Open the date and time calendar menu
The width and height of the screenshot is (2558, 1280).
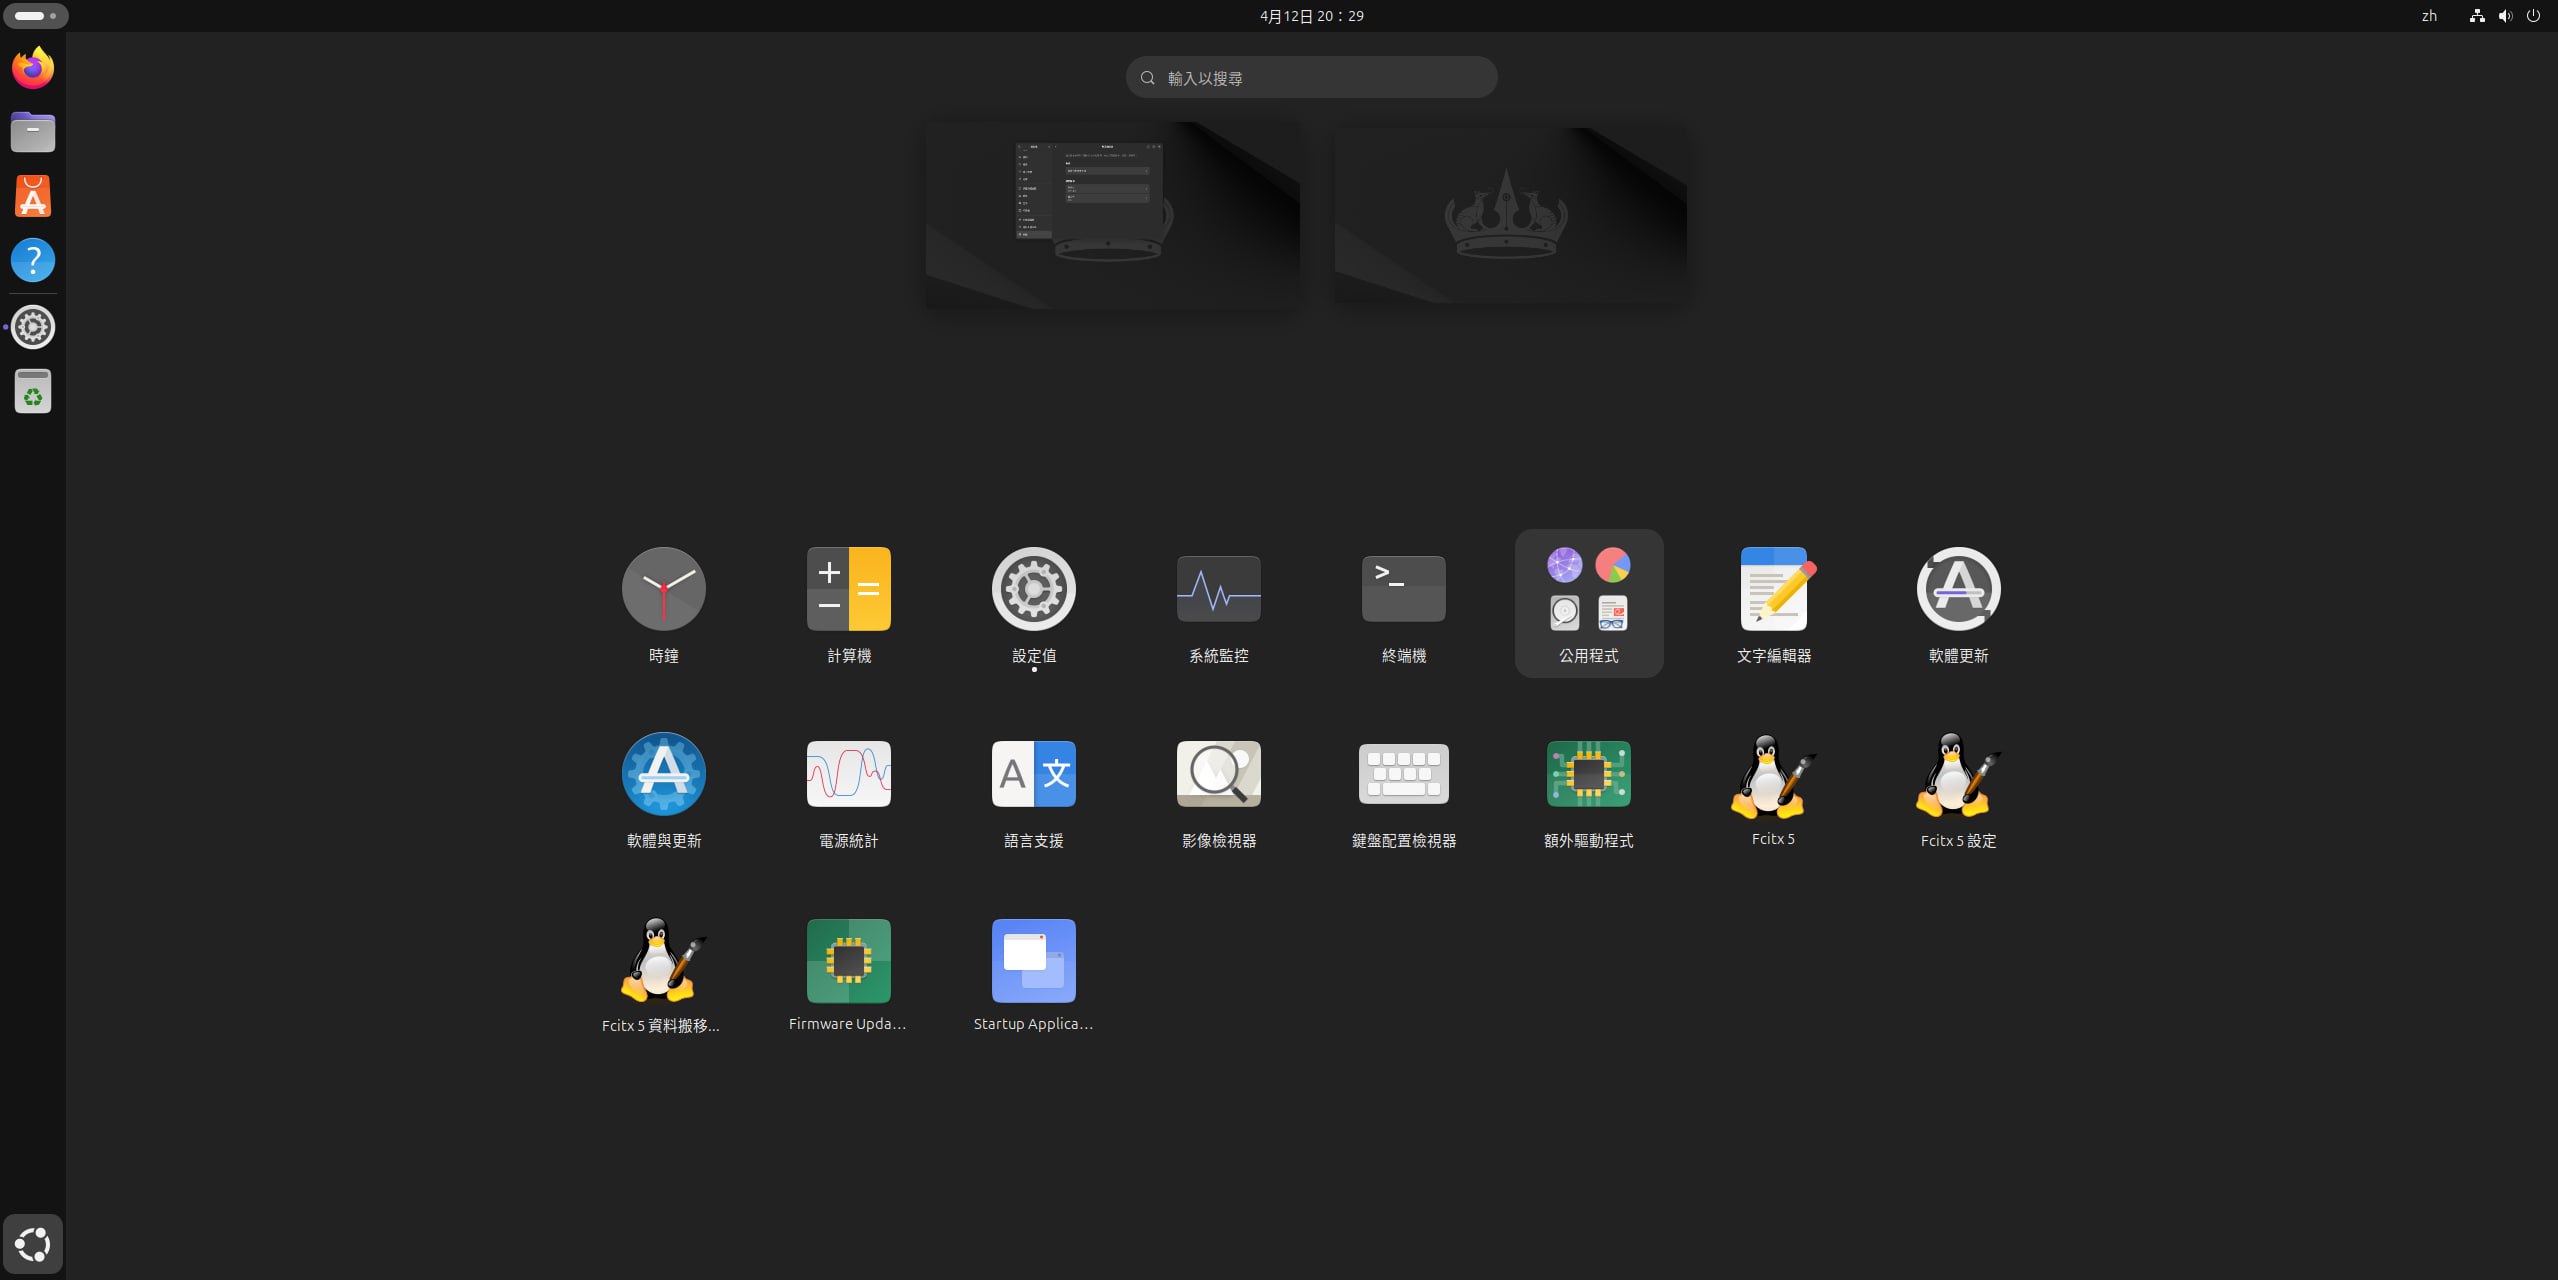tap(1311, 16)
